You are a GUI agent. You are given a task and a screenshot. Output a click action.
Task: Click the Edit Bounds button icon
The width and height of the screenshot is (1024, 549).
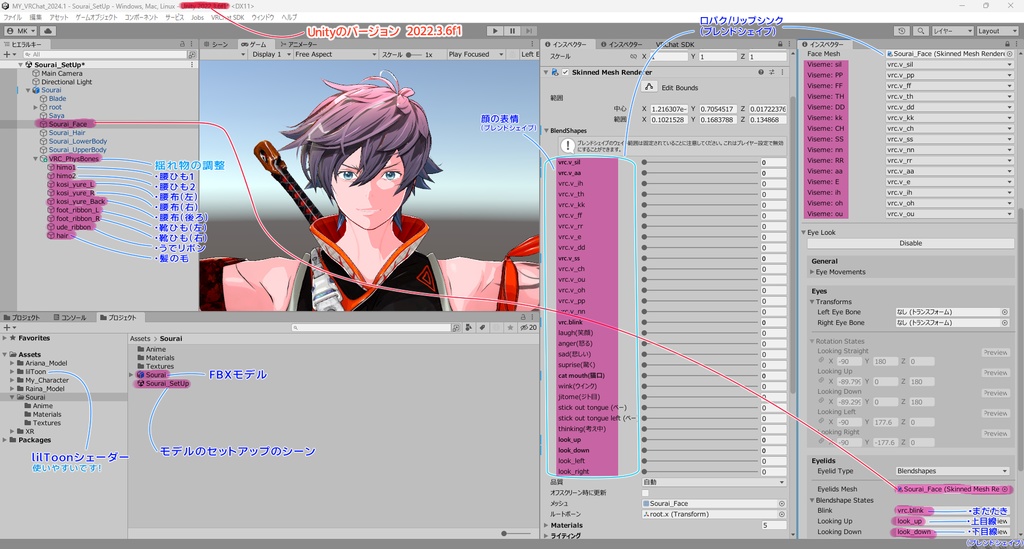pos(648,87)
